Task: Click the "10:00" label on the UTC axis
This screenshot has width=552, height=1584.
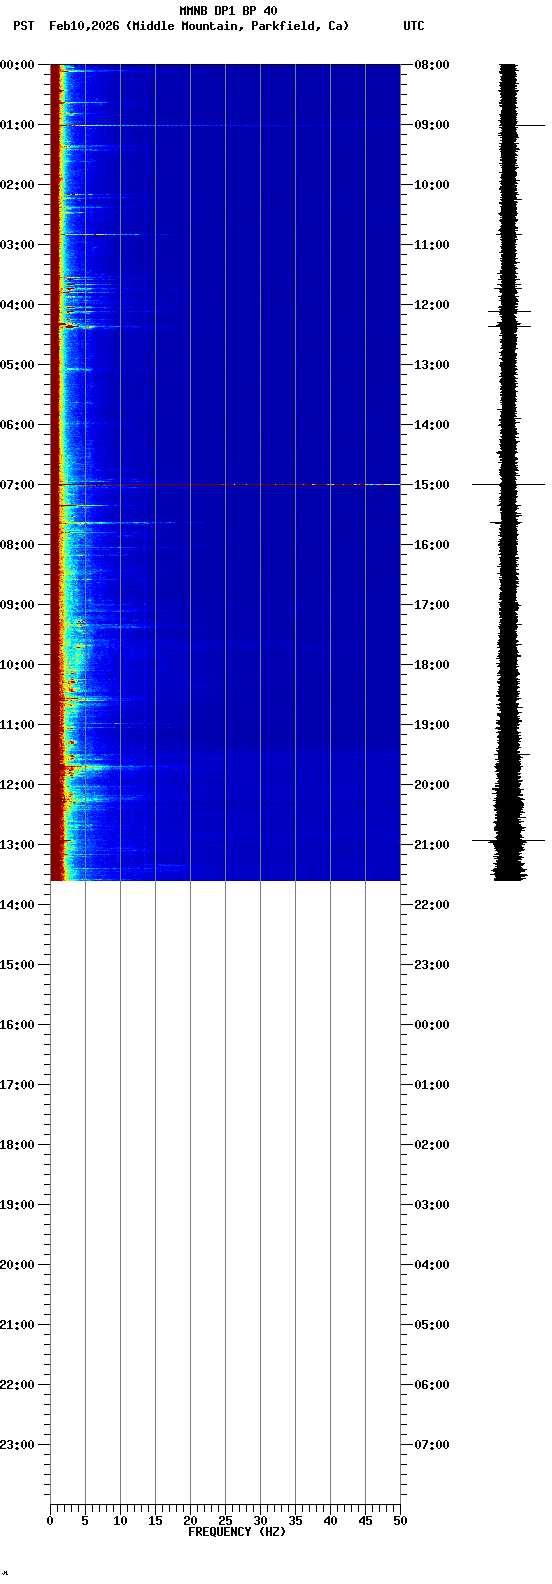Action: point(432,185)
